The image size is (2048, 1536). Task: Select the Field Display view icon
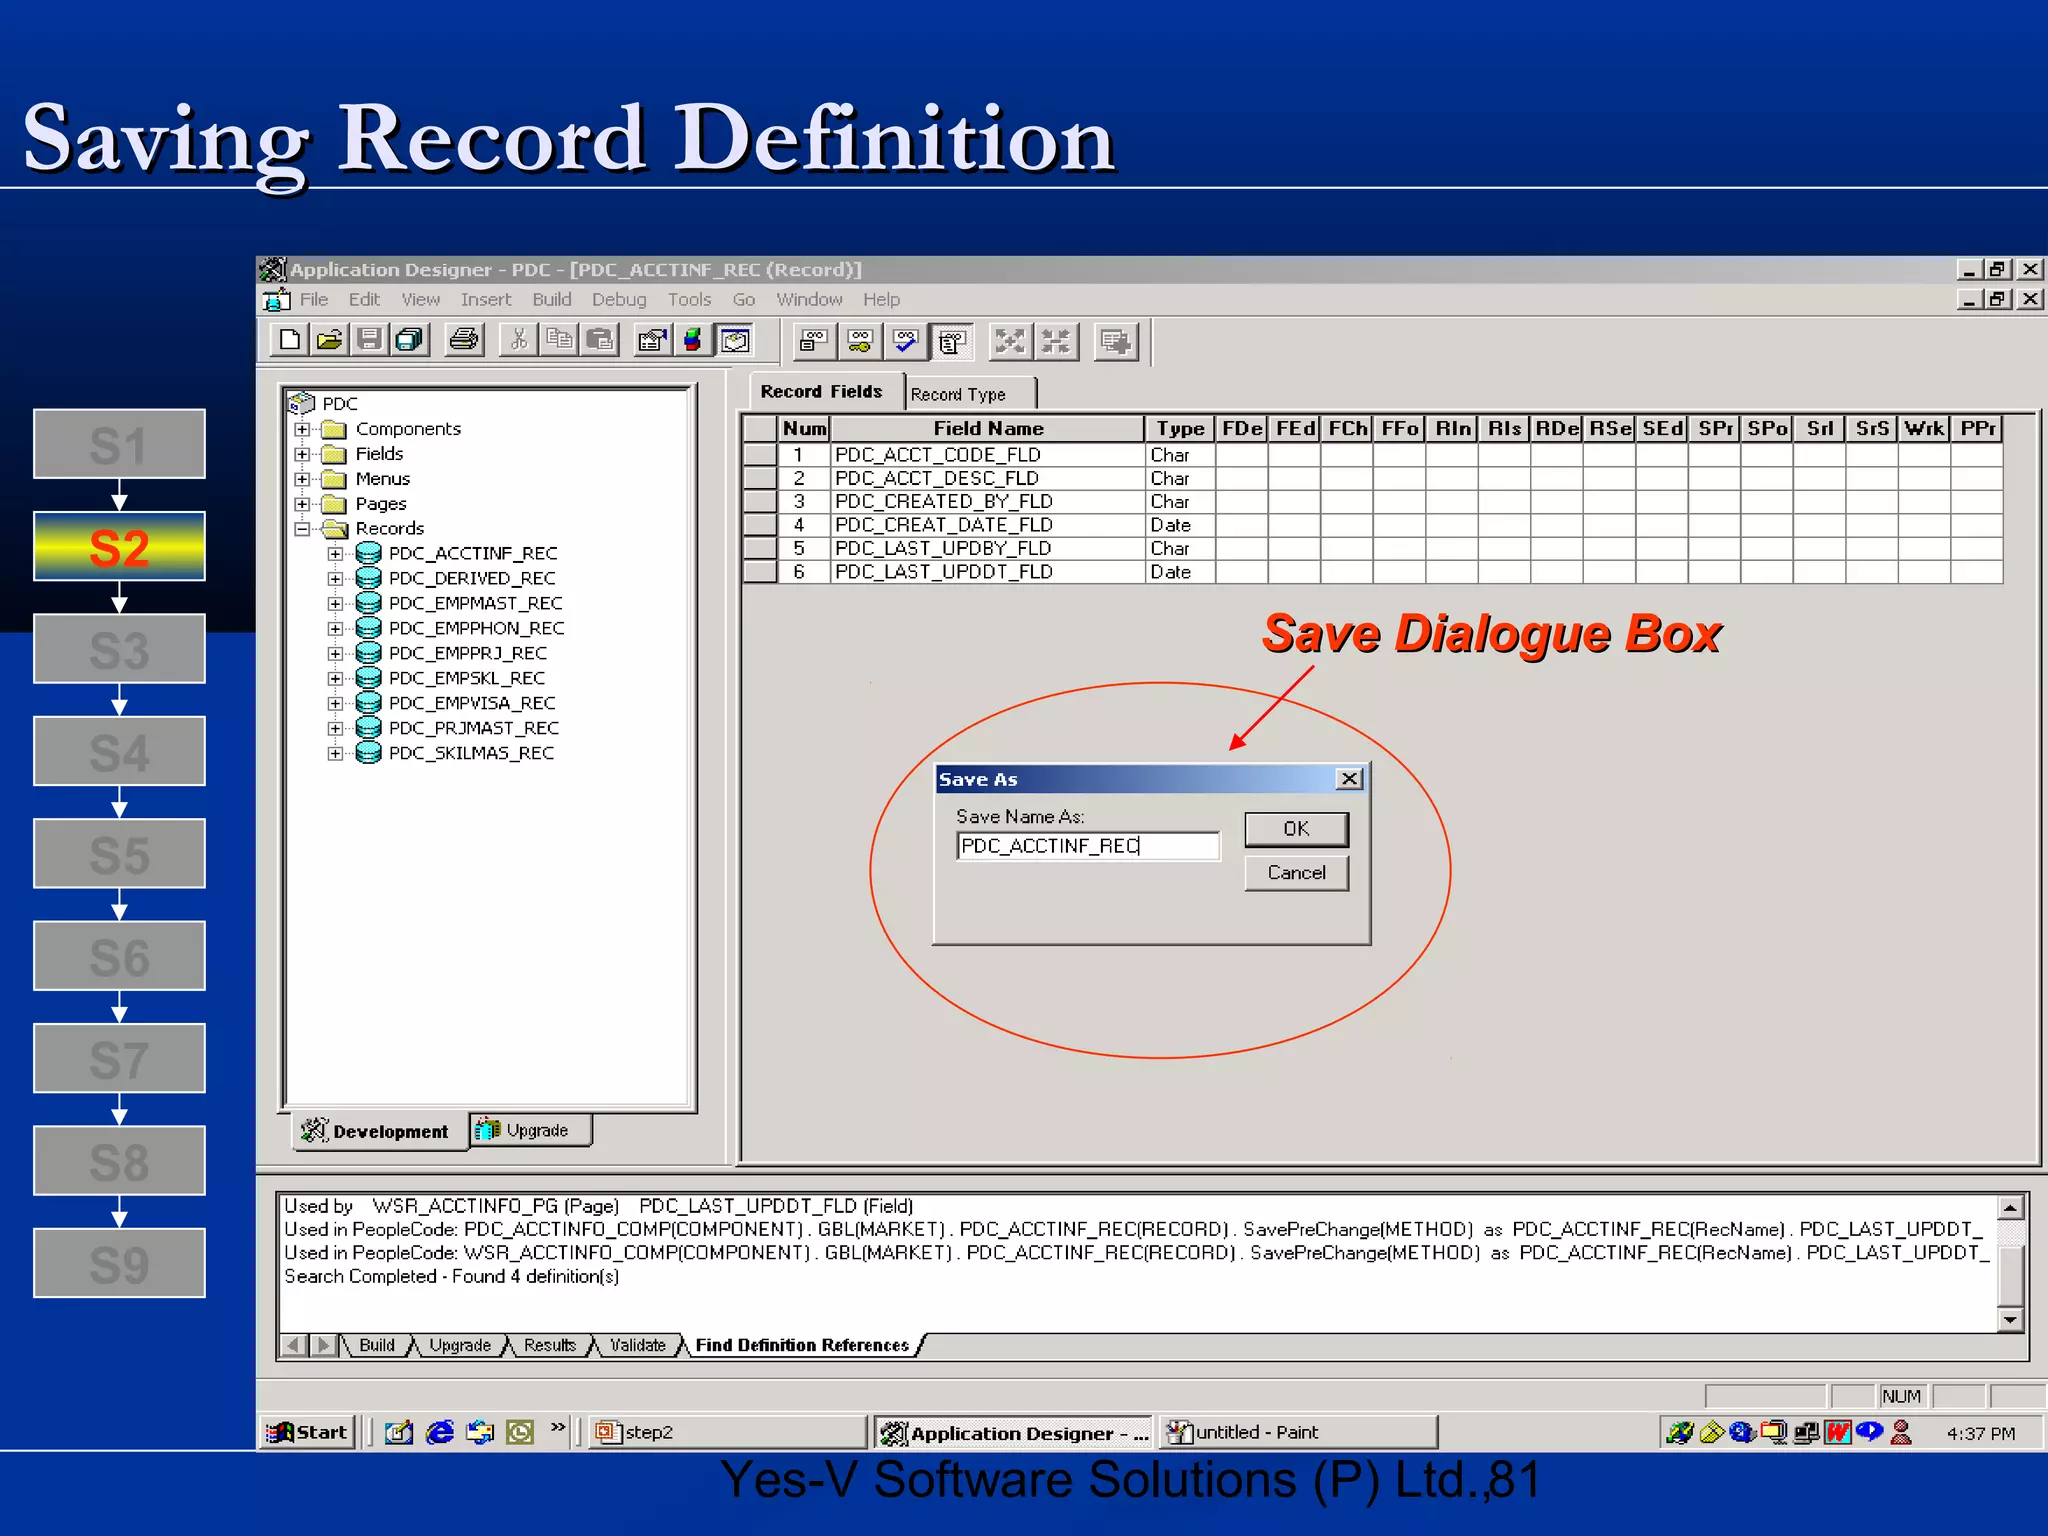click(814, 342)
